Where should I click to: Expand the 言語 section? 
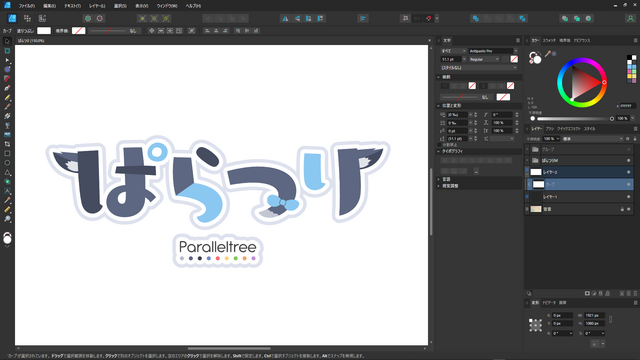(439, 179)
